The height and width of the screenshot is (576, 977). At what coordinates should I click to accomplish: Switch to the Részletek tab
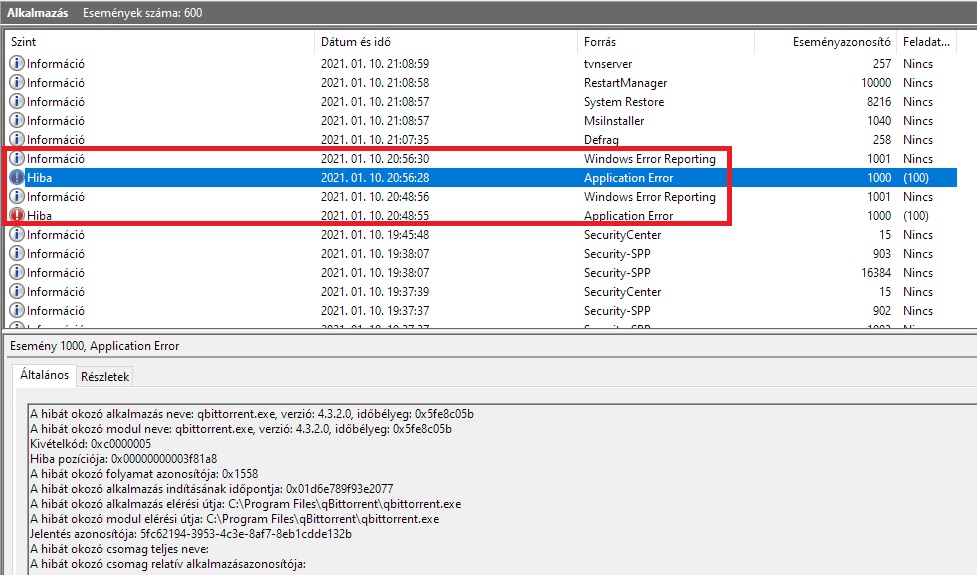[x=105, y=377]
